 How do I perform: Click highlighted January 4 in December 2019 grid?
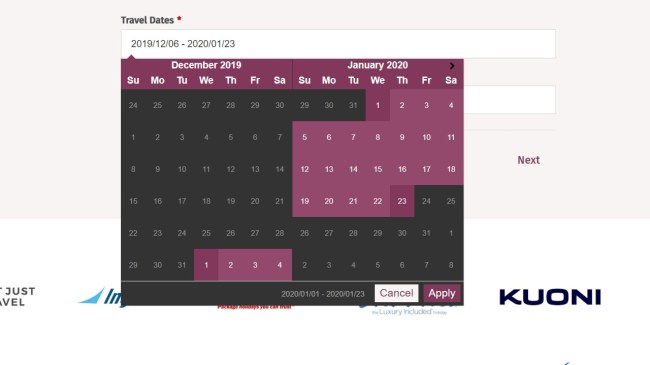(x=279, y=265)
